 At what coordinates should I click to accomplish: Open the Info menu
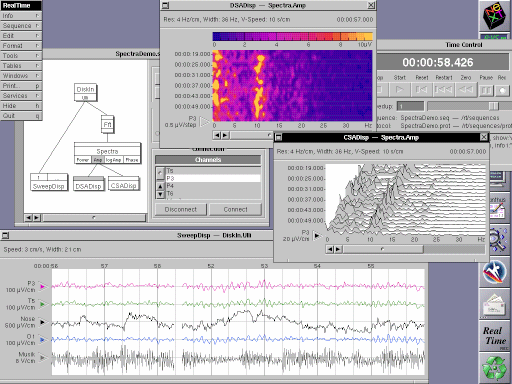click(21, 16)
